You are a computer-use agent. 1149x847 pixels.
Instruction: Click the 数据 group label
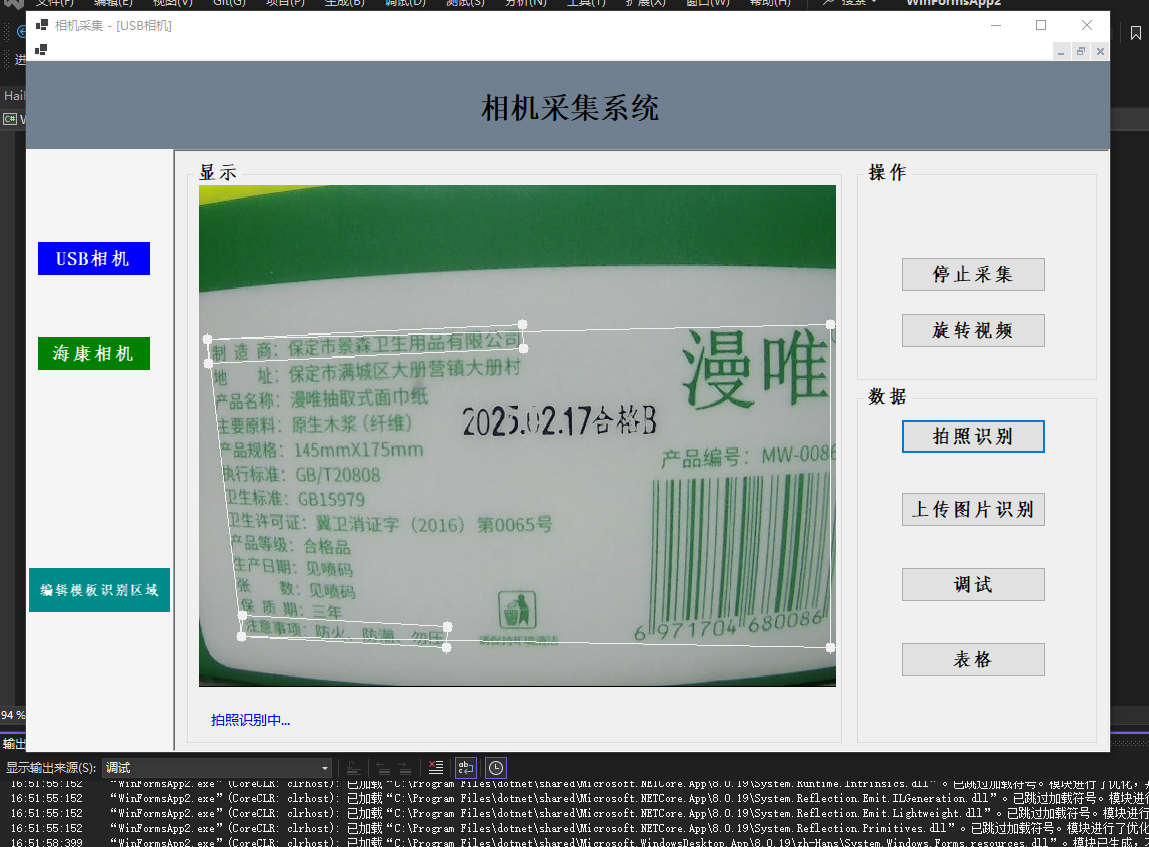pyautogui.click(x=887, y=397)
